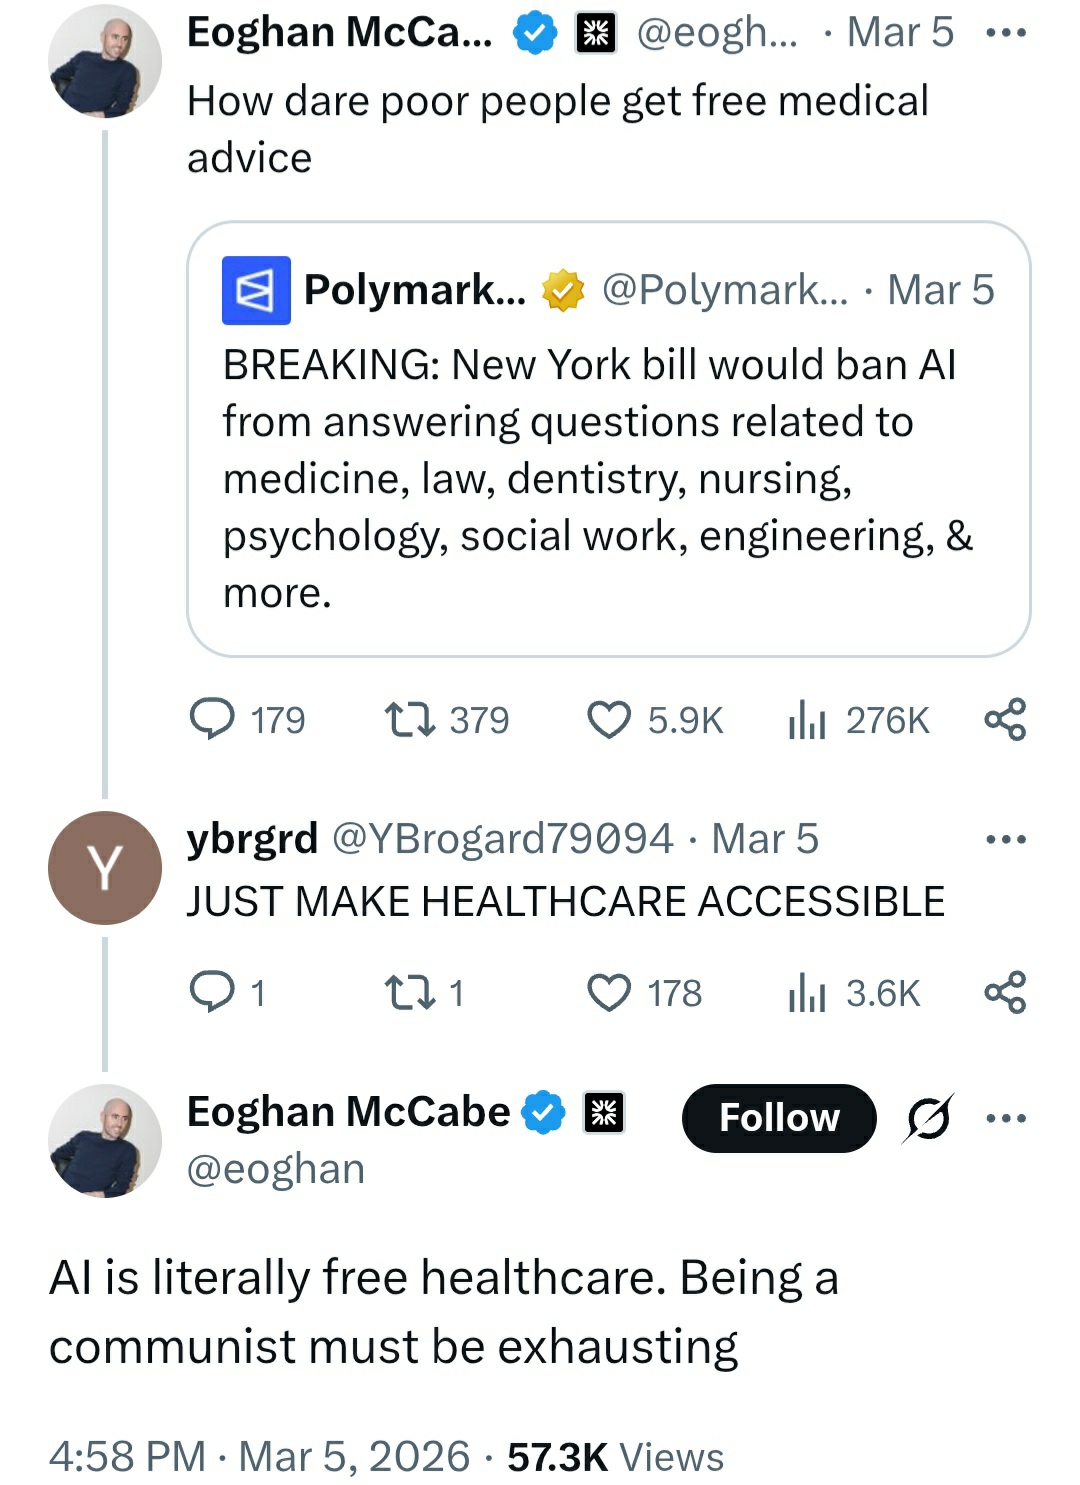Screen dimensions: 1080x1485
Task: Open more options on main tweet
Action: [1005, 1118]
